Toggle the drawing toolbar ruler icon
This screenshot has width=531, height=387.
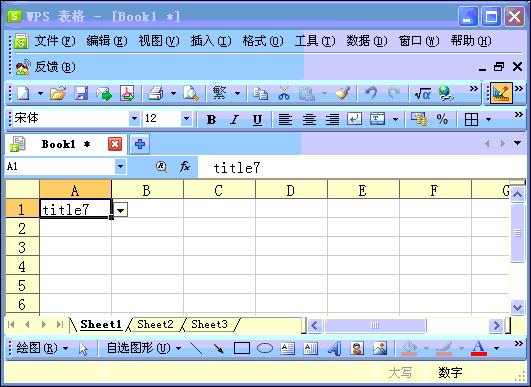point(500,93)
